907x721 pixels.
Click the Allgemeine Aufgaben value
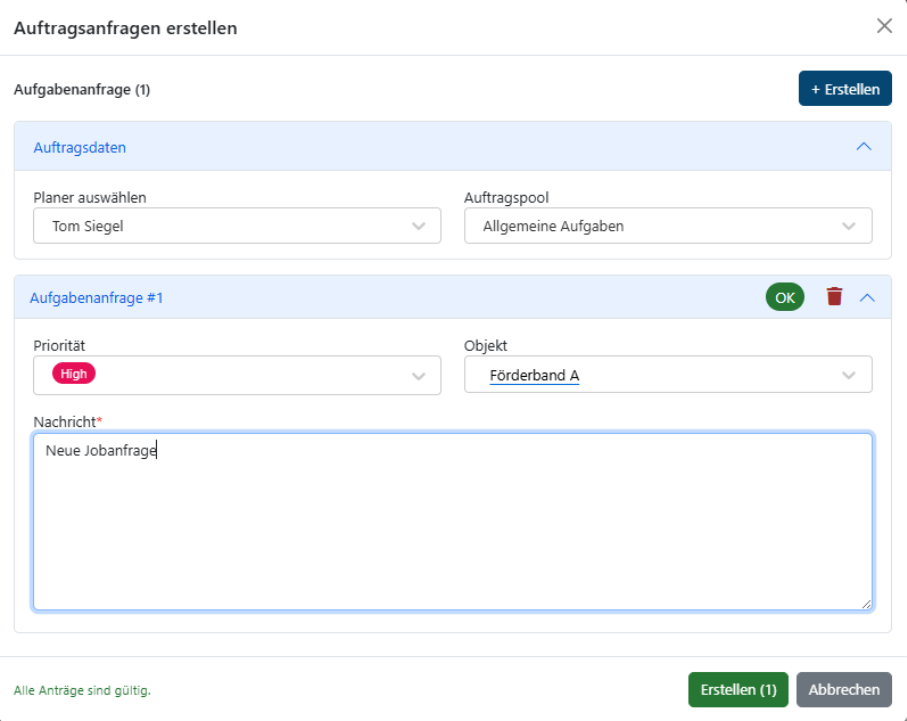(x=553, y=226)
